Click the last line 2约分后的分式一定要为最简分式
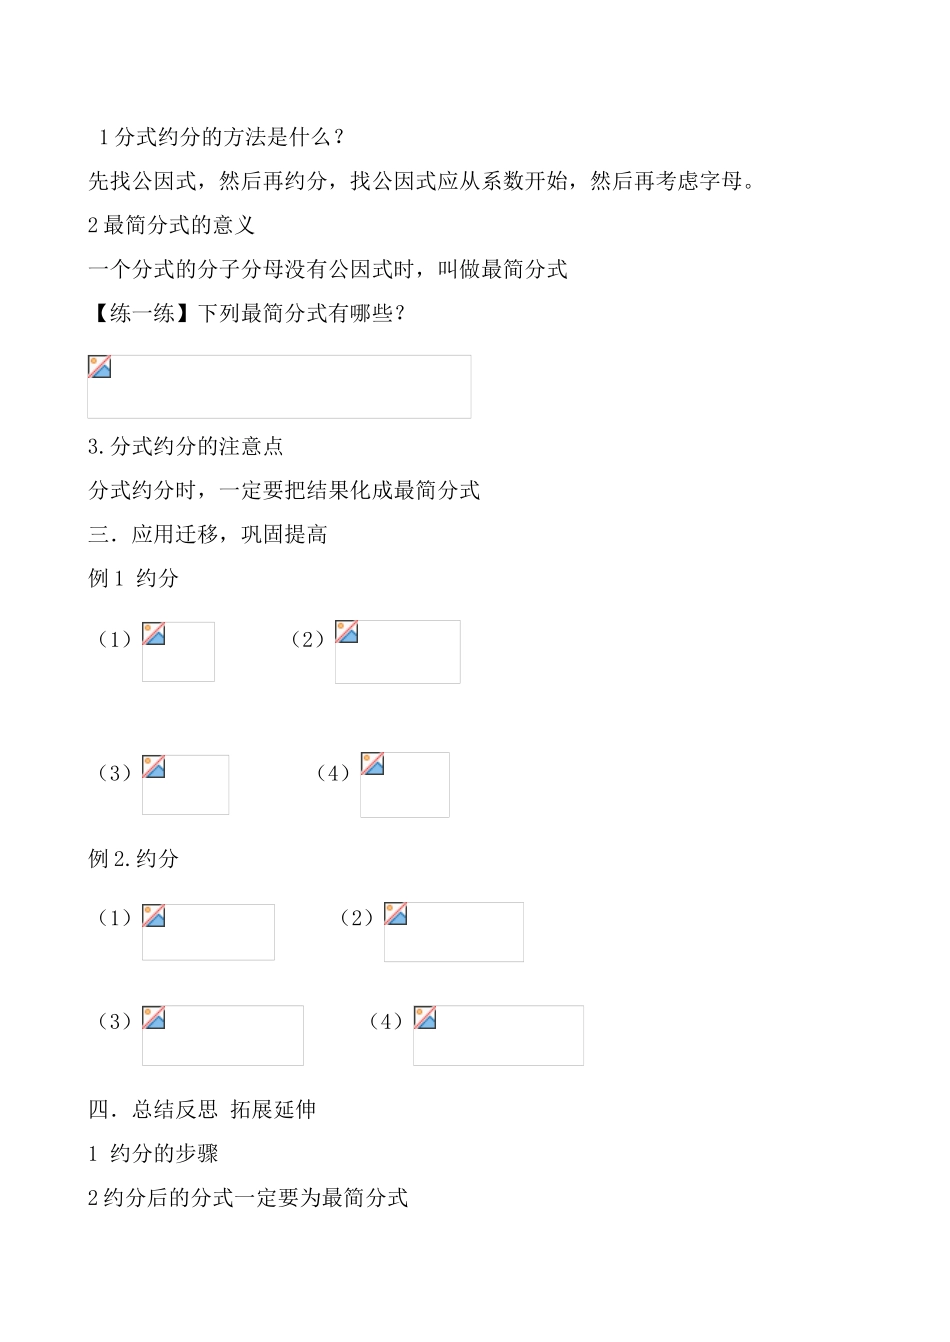The image size is (950, 1342). click(248, 1197)
